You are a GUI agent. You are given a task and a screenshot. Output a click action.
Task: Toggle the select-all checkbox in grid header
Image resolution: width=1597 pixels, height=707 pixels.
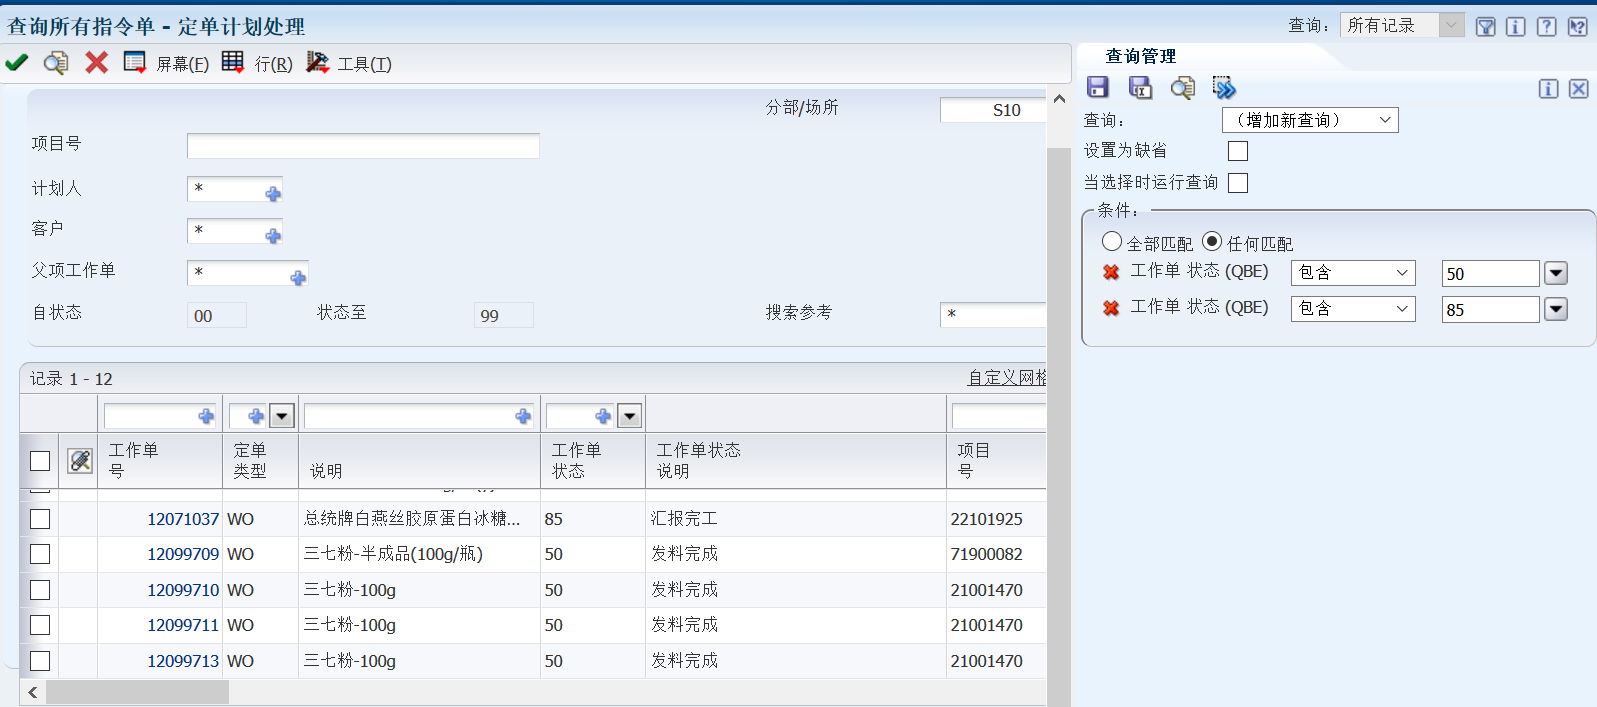tap(40, 461)
